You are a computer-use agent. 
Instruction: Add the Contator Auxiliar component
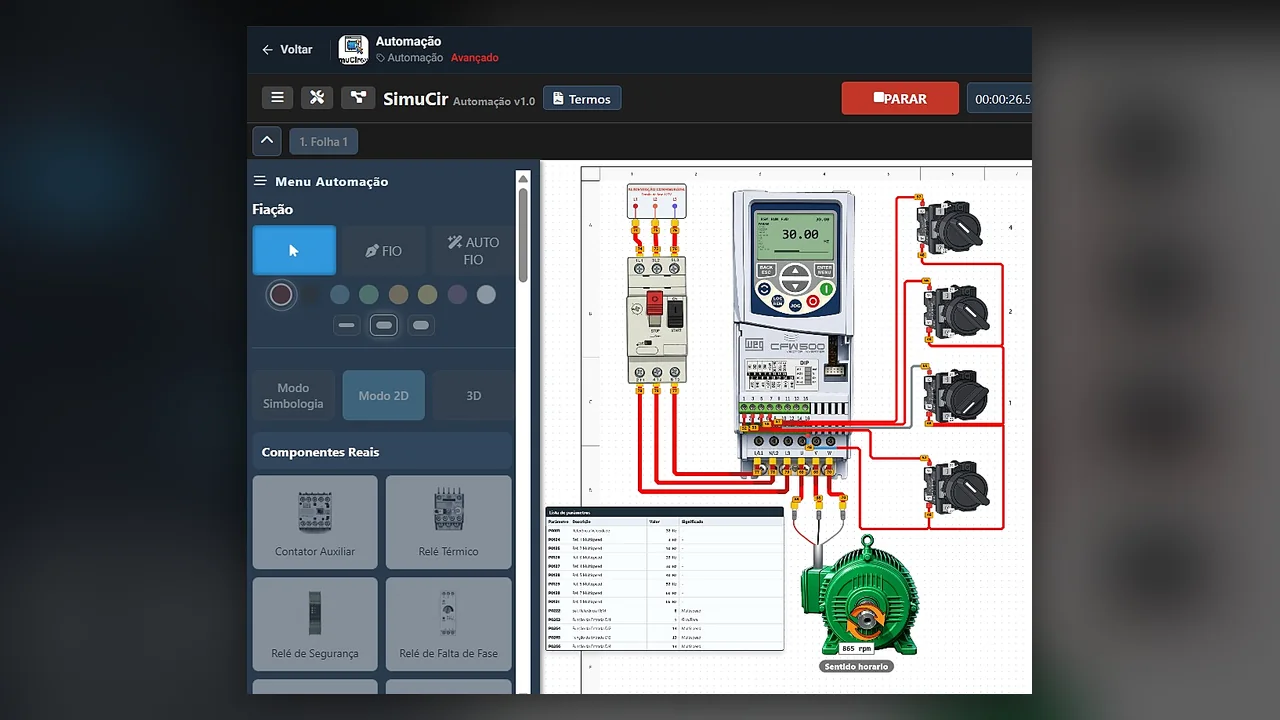[315, 522]
